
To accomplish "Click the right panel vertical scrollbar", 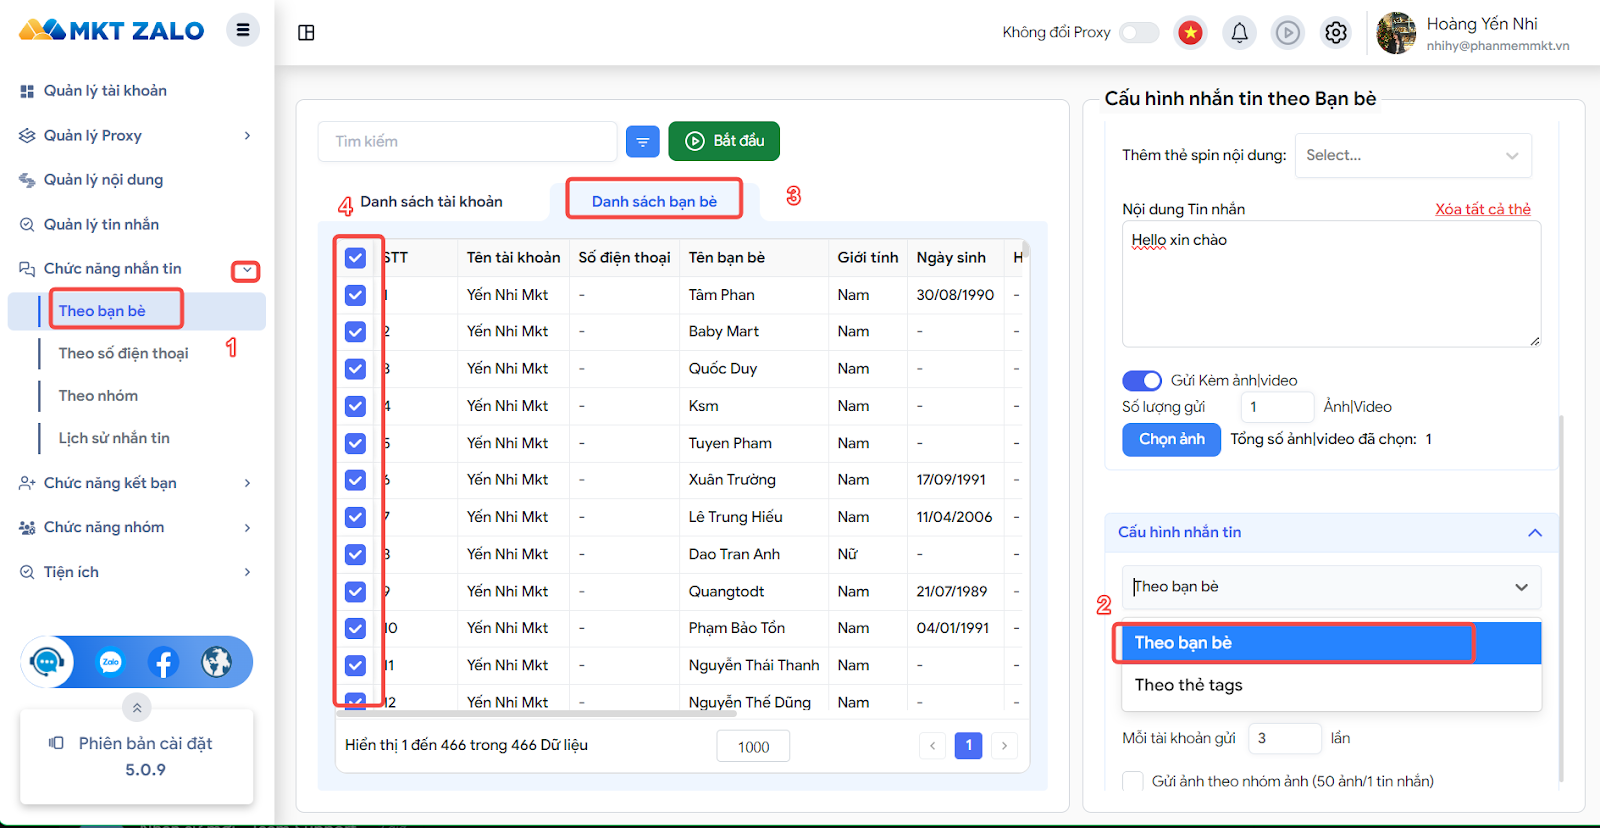I will (1561, 598).
